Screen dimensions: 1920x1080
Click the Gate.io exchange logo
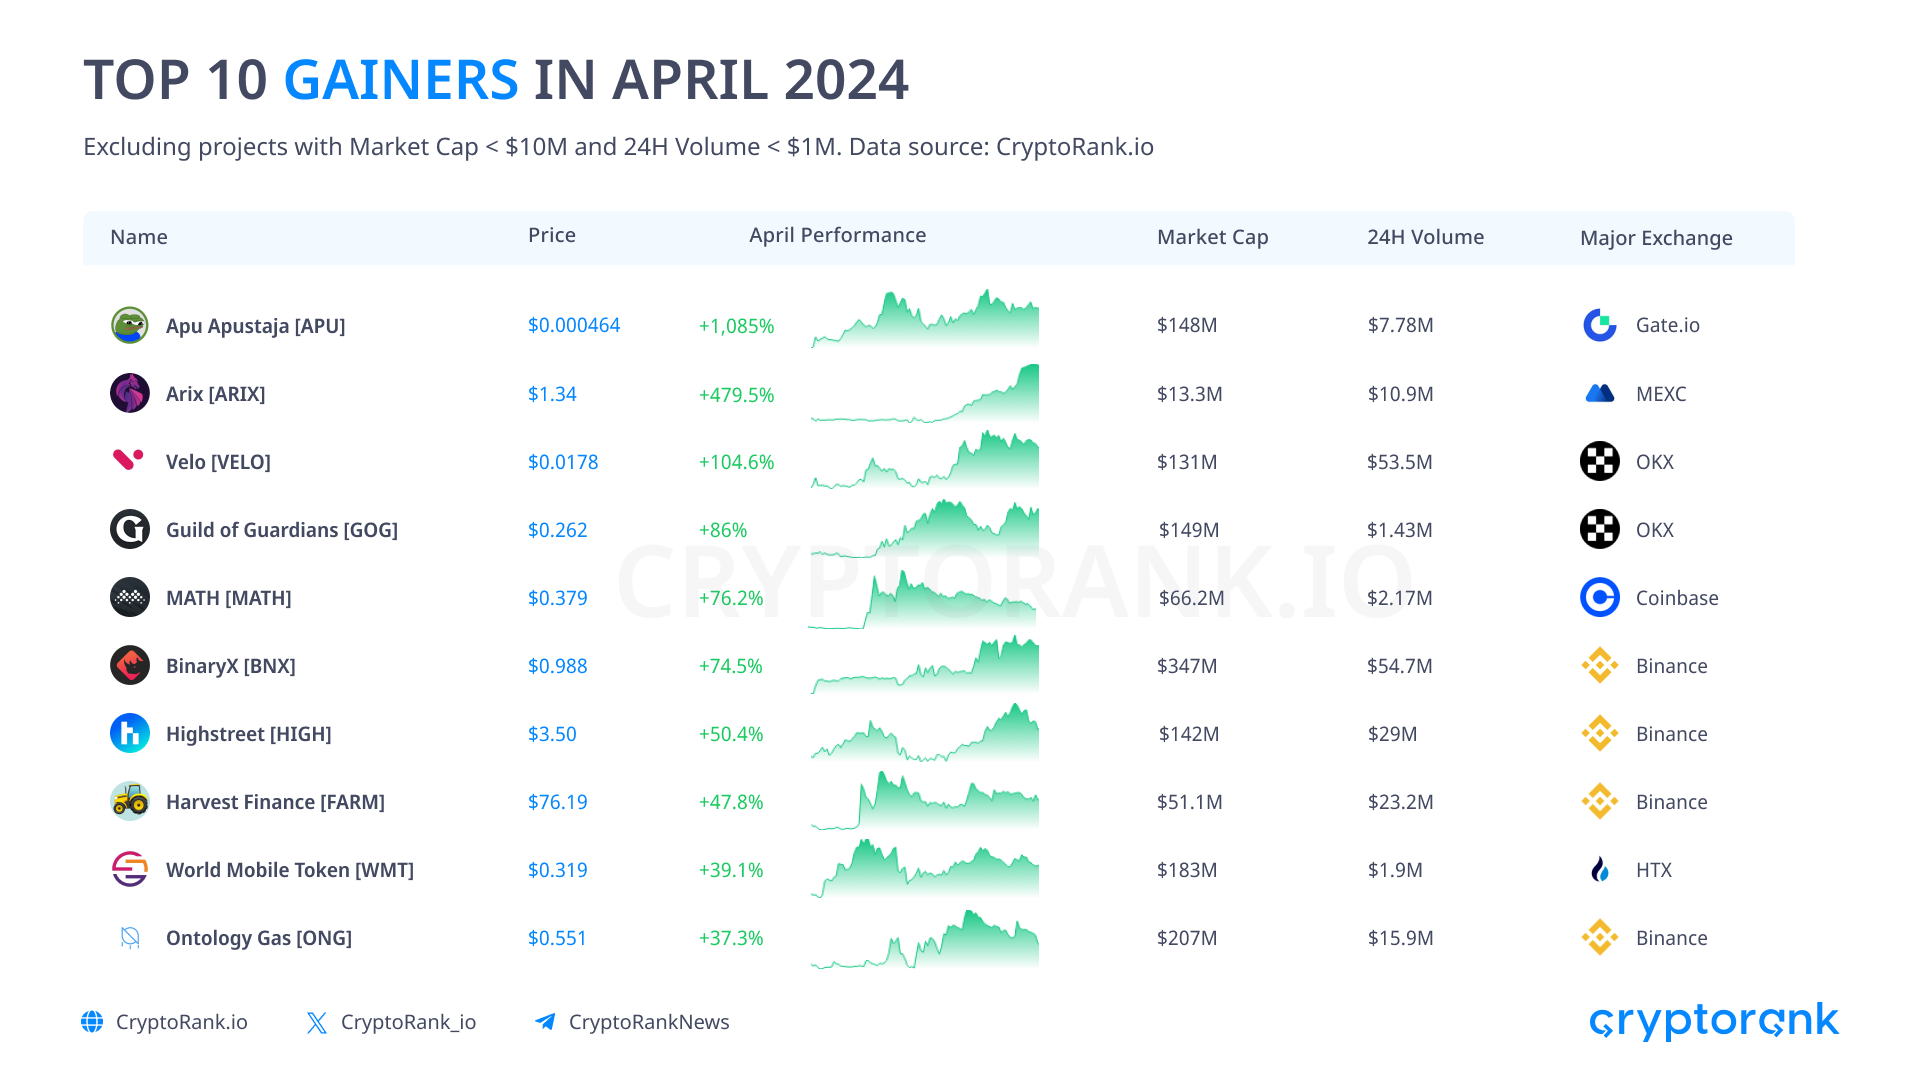(1600, 325)
